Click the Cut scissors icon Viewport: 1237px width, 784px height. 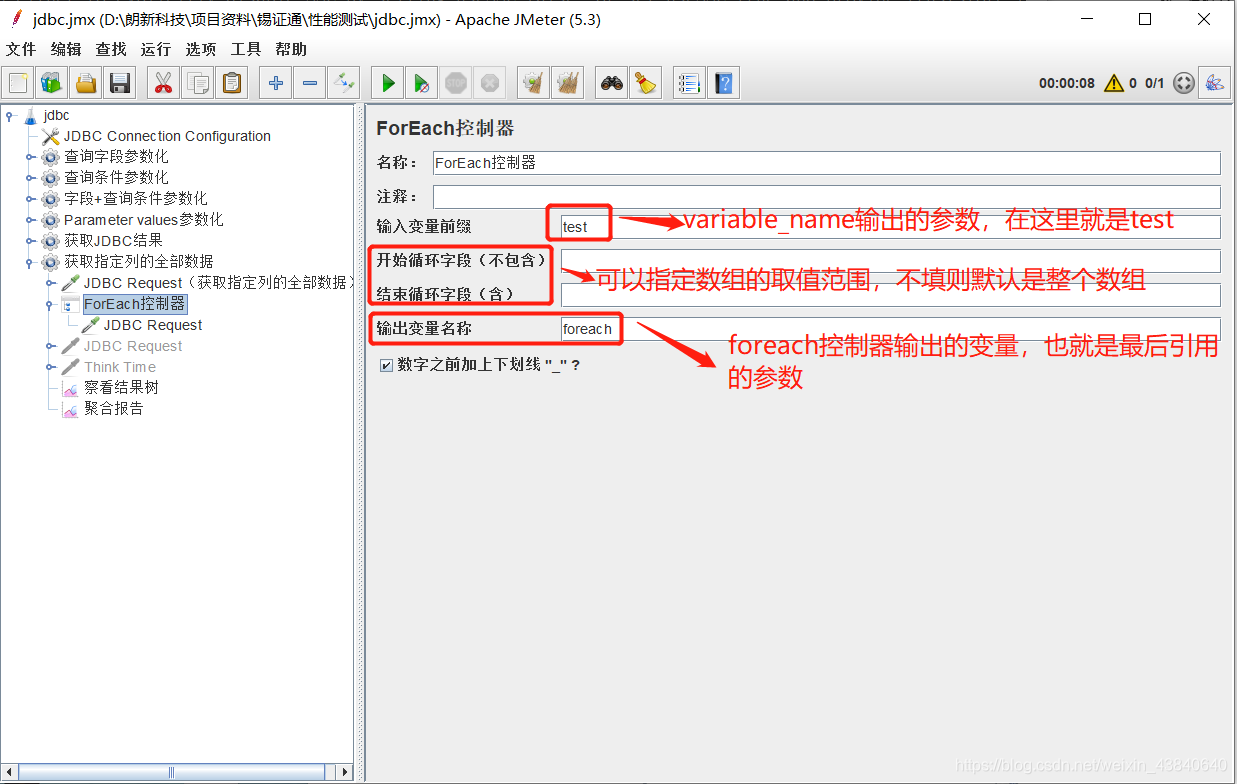coord(162,83)
